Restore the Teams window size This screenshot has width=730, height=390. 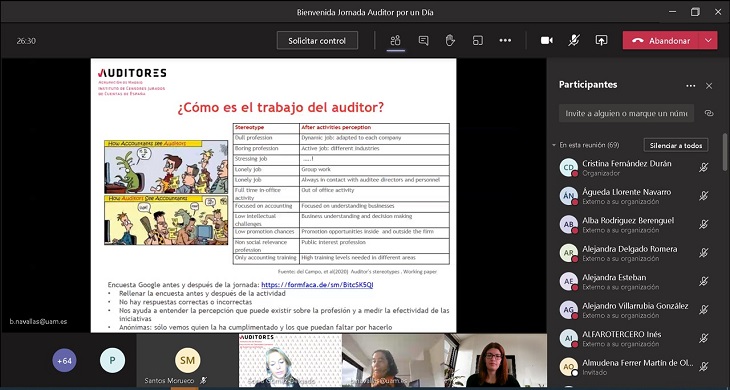click(695, 12)
